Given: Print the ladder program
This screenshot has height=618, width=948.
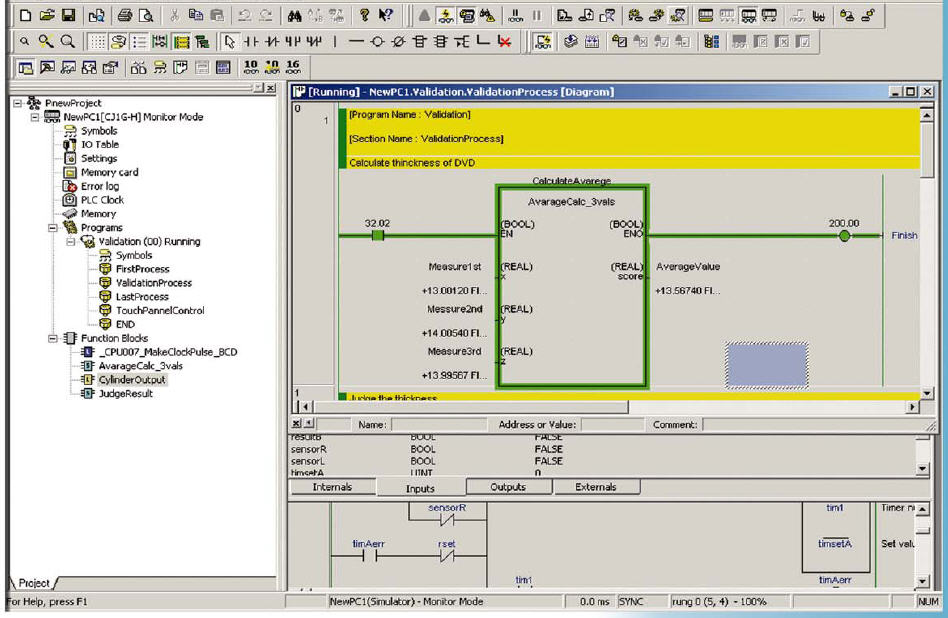Looking at the screenshot, I should [125, 15].
